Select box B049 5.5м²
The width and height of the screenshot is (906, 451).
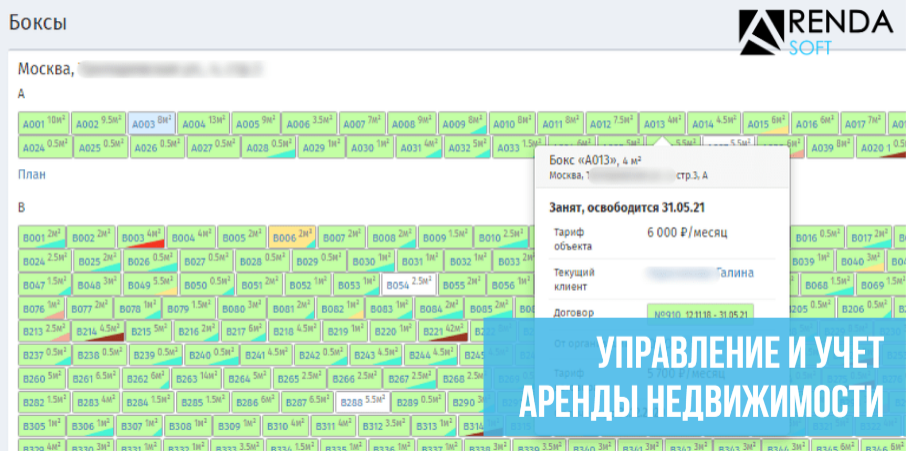[x=151, y=285]
